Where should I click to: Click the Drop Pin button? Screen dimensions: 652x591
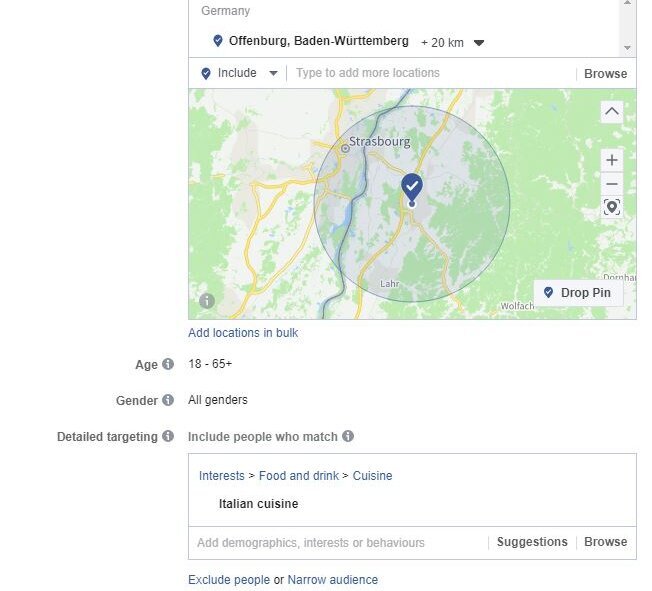pos(579,293)
